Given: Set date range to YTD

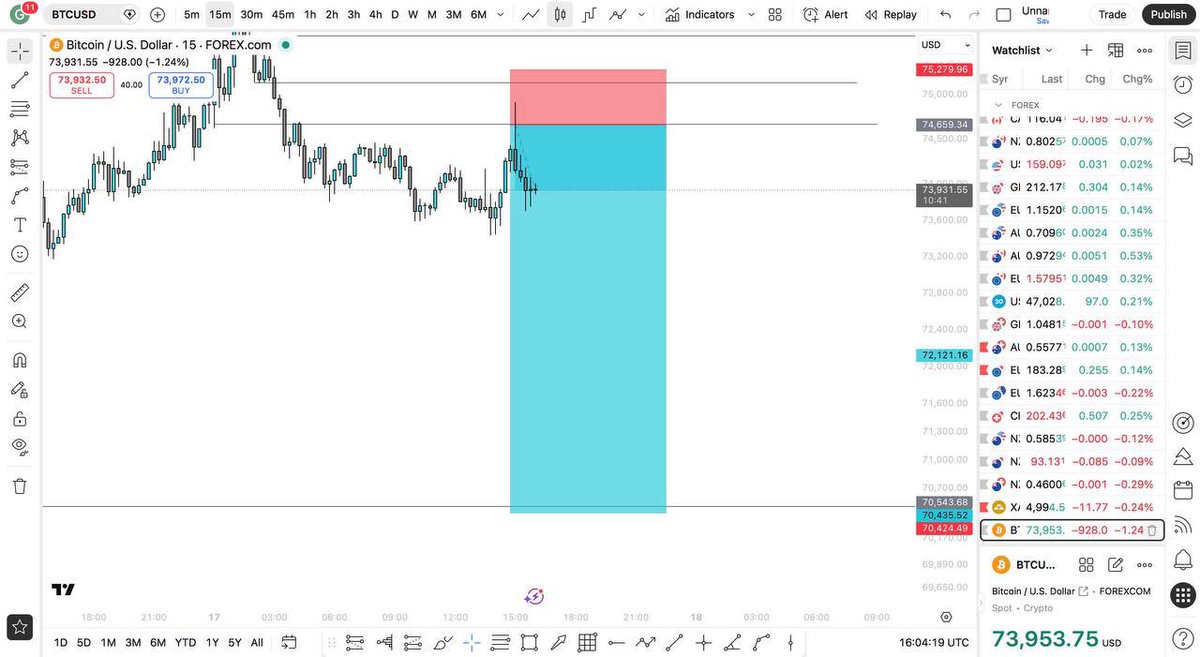Looking at the screenshot, I should tap(185, 642).
